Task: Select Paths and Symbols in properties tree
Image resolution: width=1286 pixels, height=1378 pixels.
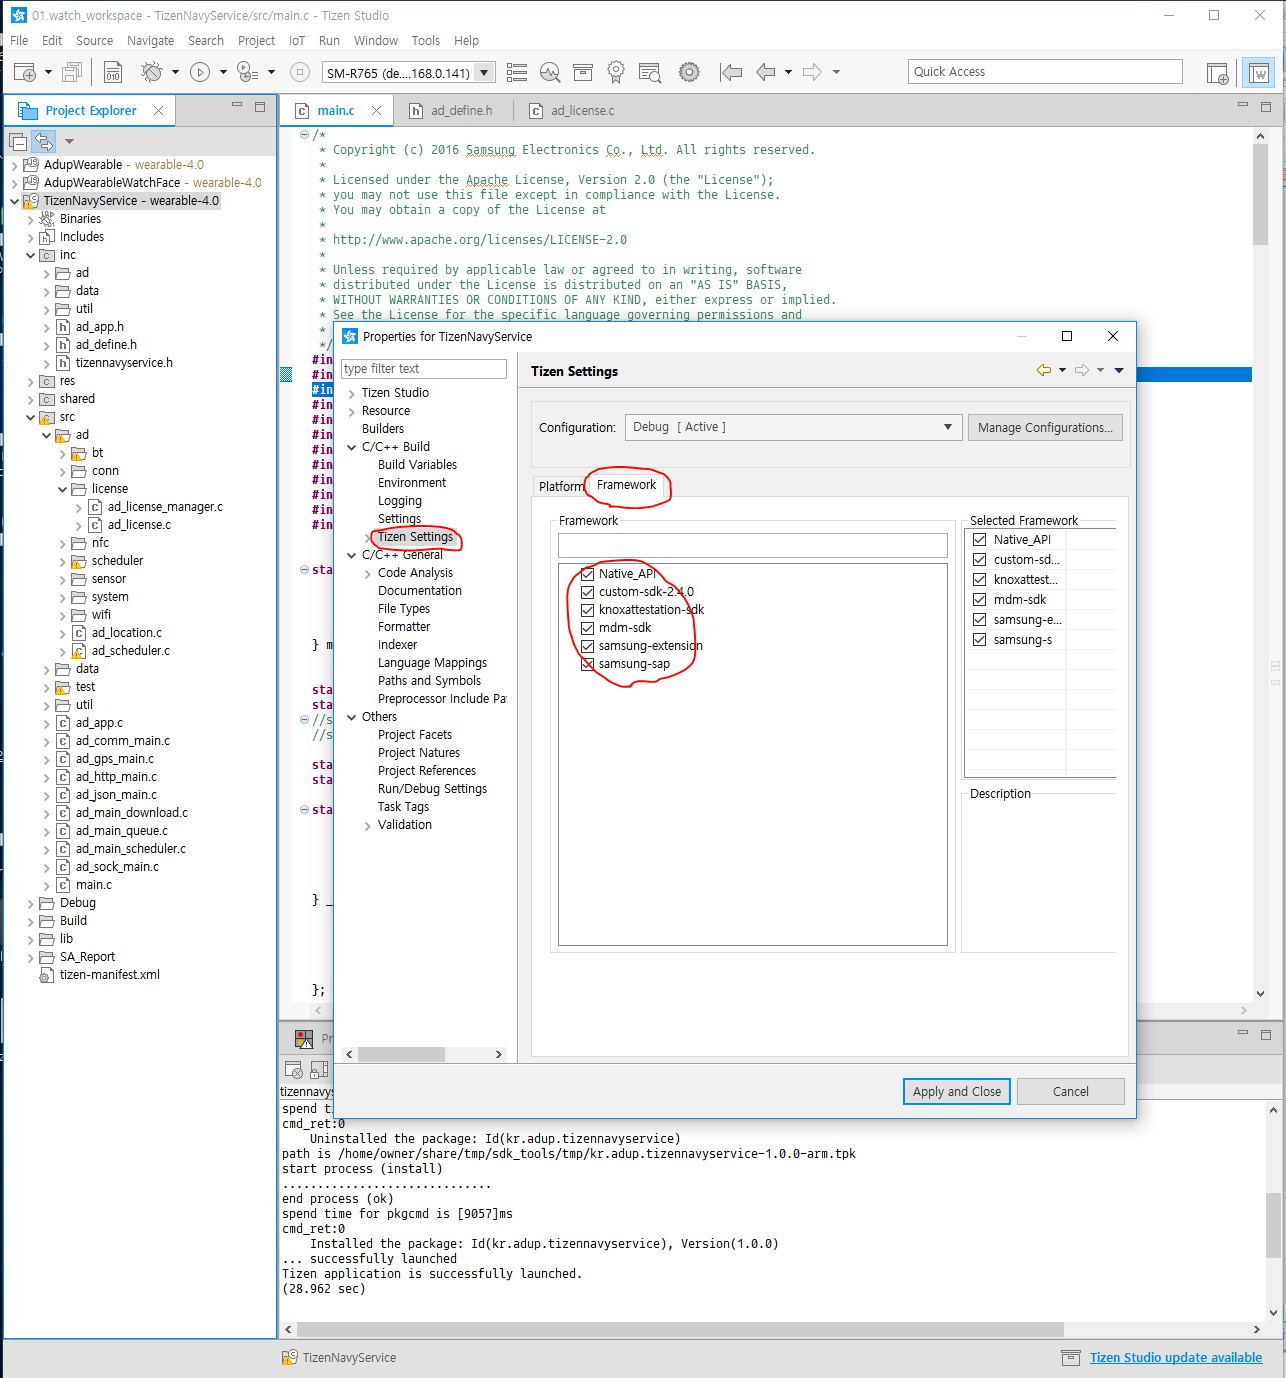Action: pos(429,681)
